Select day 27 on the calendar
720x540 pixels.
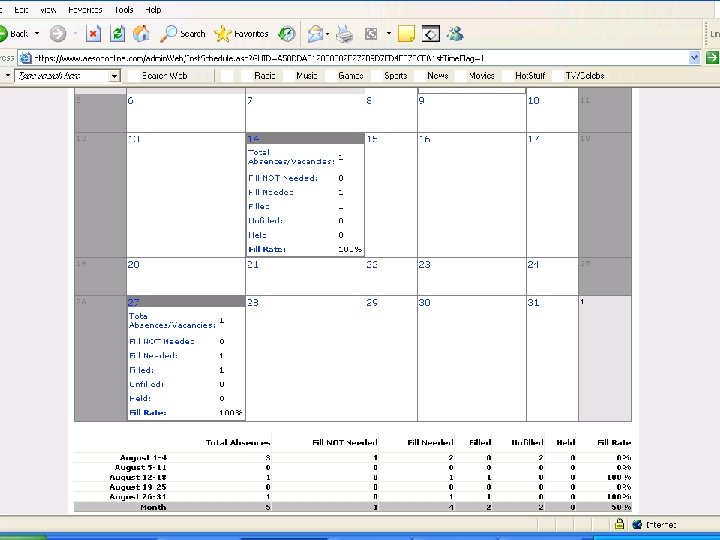click(x=134, y=302)
